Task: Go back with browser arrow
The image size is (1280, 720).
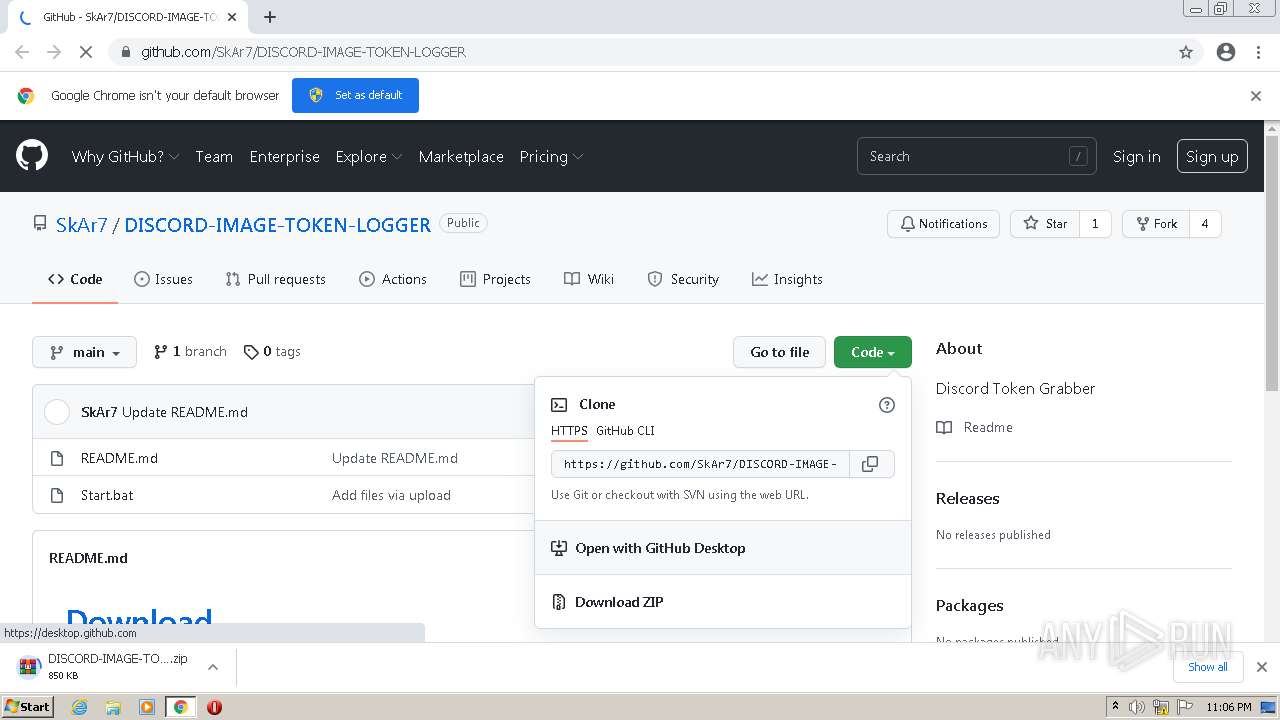Action: (22, 52)
